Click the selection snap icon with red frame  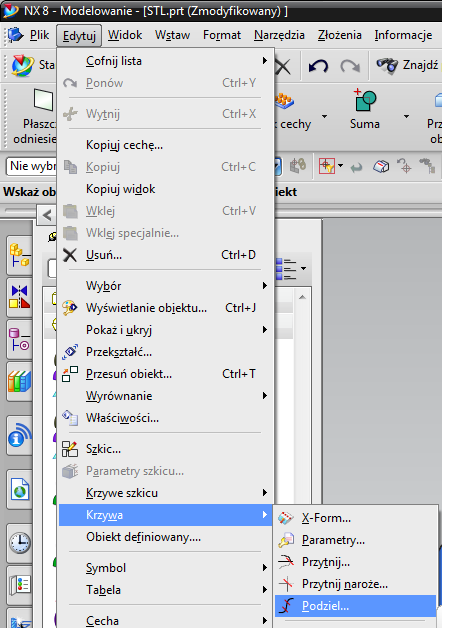326,166
